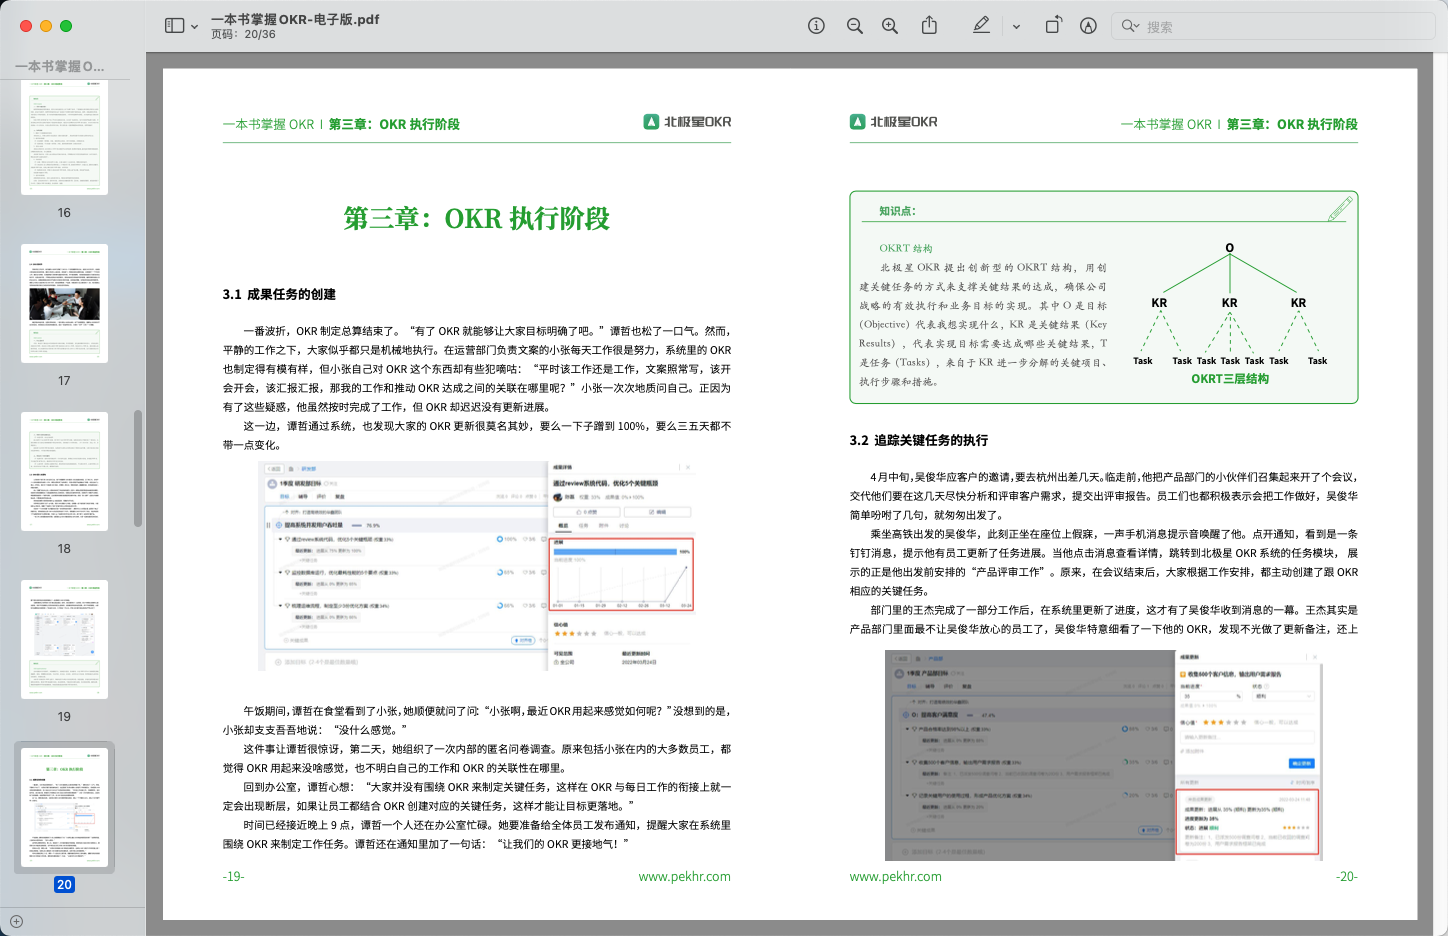The image size is (1448, 936).
Task: Select the highlight pen tool
Action: point(981,26)
